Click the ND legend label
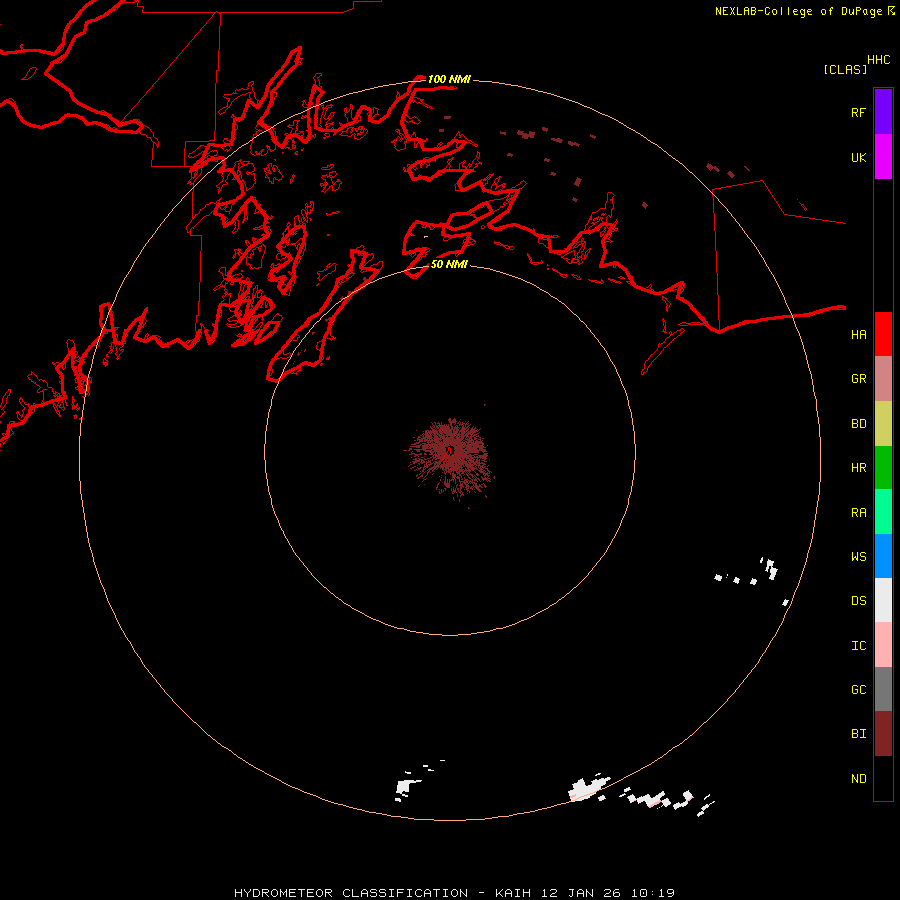 858,779
